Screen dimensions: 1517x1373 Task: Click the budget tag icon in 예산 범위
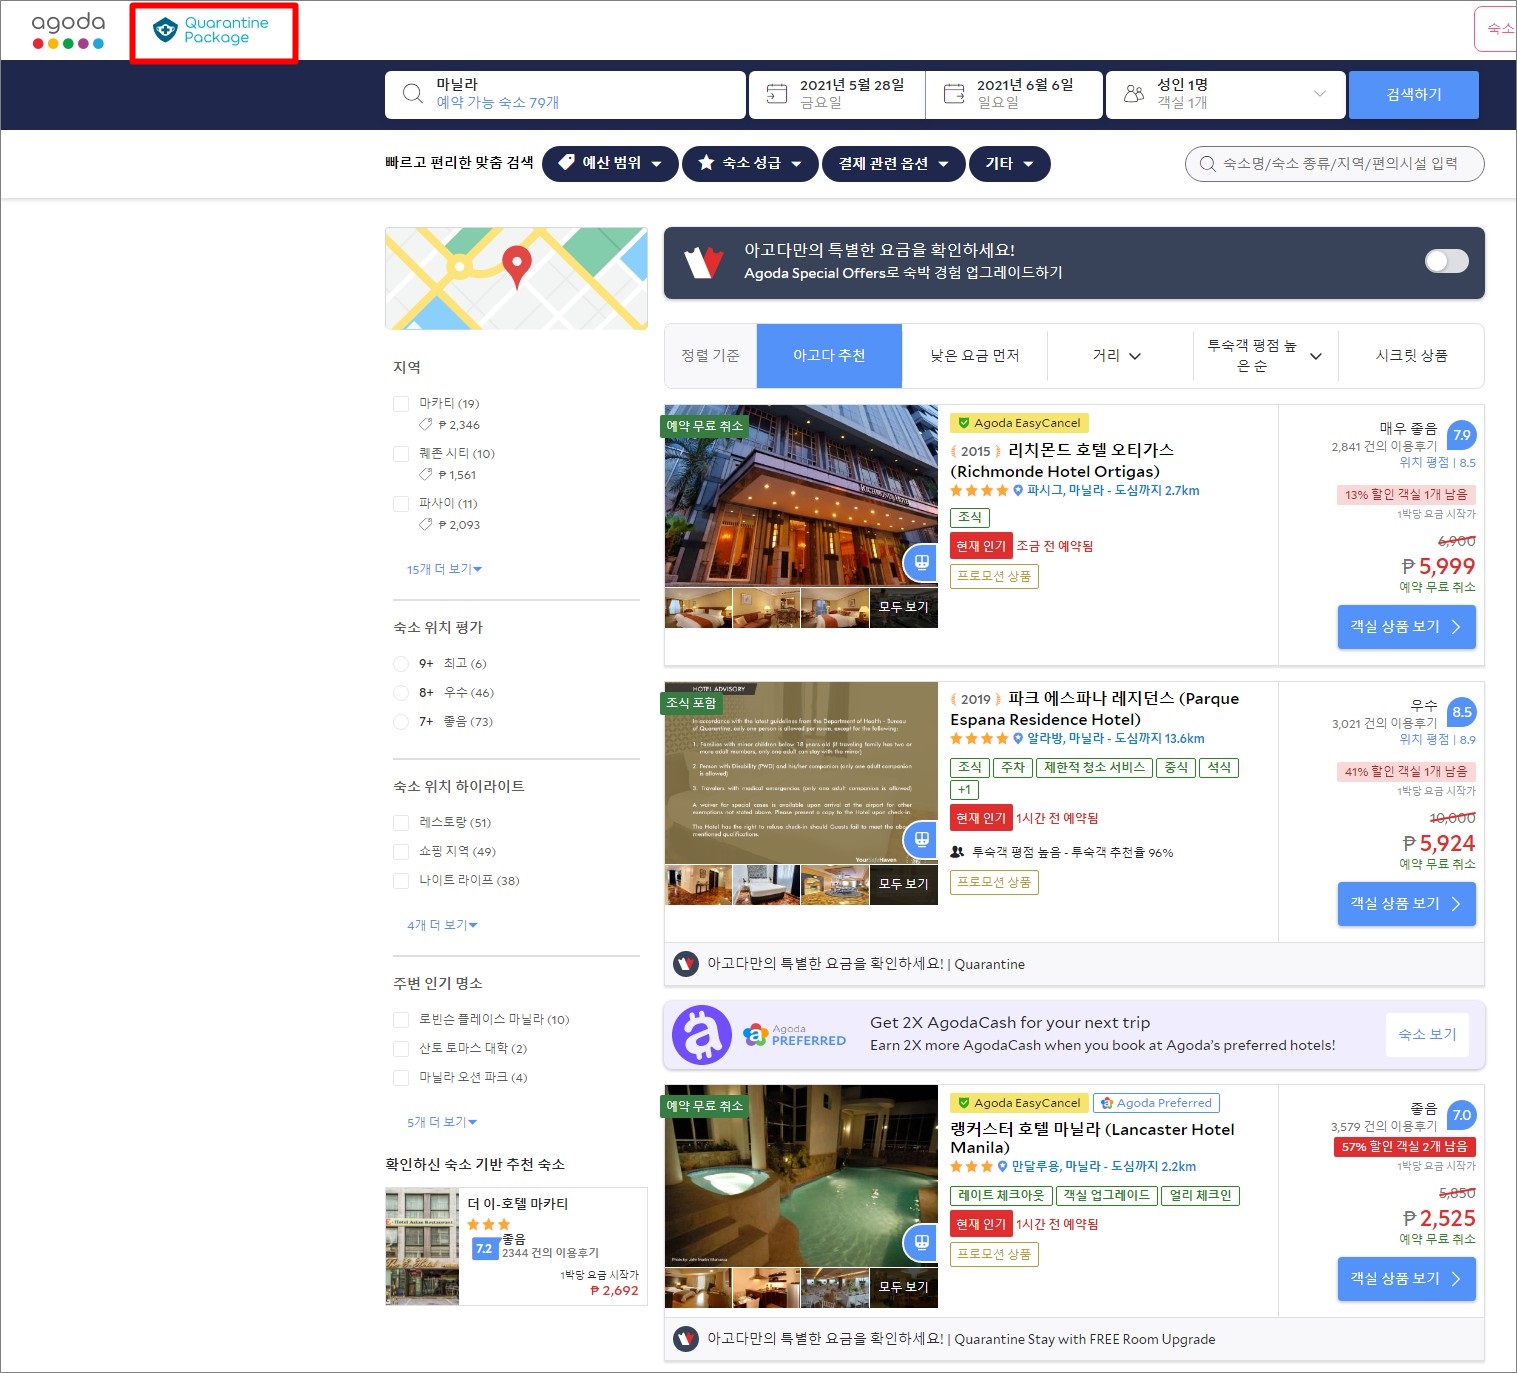click(566, 162)
